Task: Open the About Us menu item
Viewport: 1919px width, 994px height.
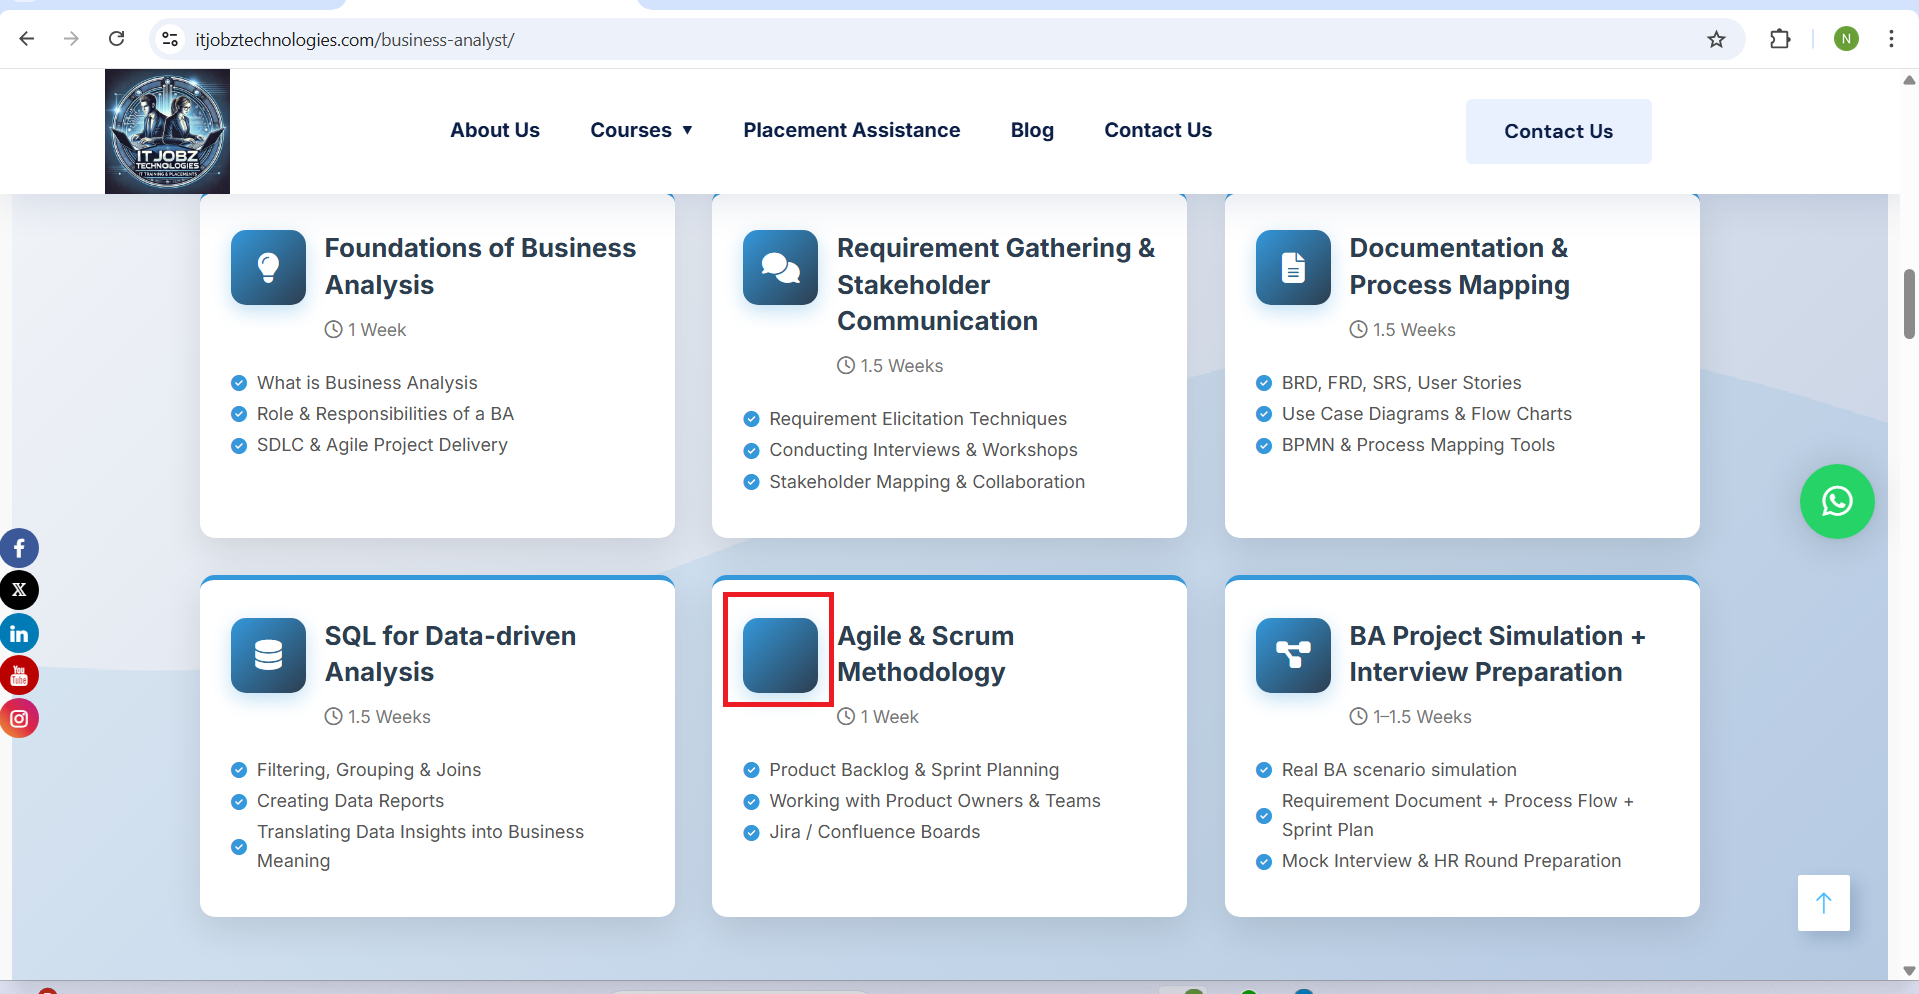Action: coord(494,130)
